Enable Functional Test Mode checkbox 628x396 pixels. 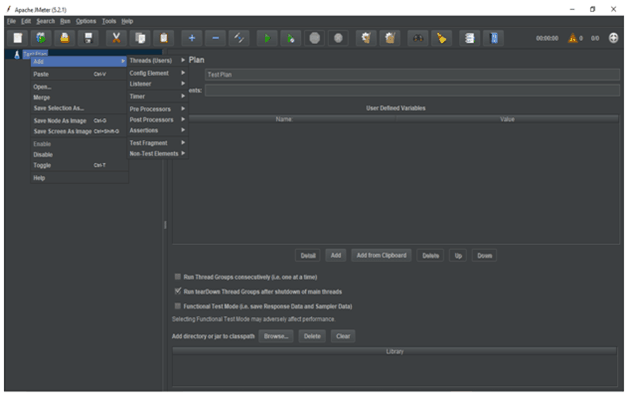click(x=178, y=306)
